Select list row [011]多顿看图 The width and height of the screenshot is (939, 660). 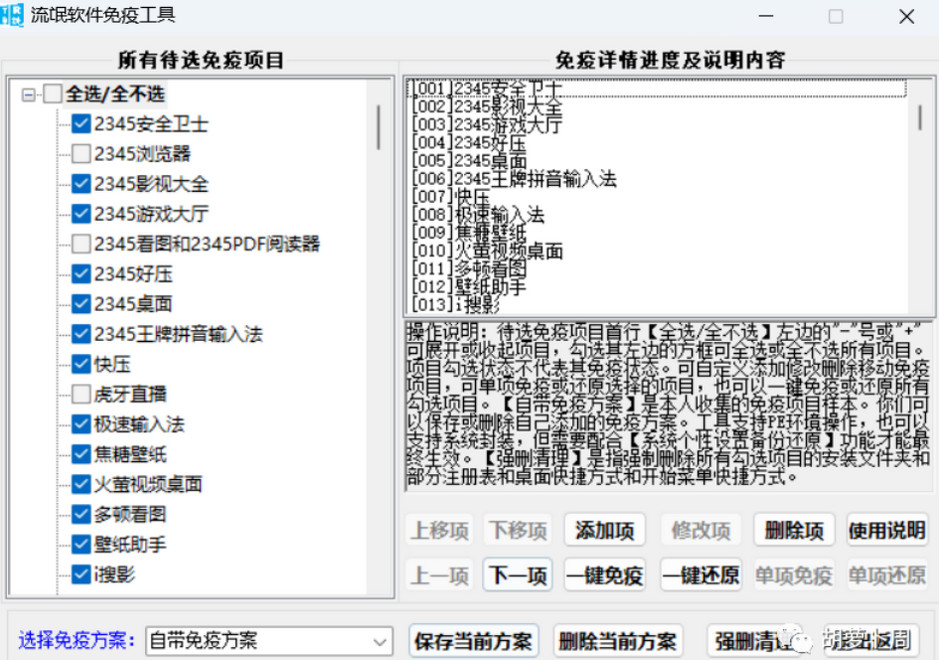(658, 268)
